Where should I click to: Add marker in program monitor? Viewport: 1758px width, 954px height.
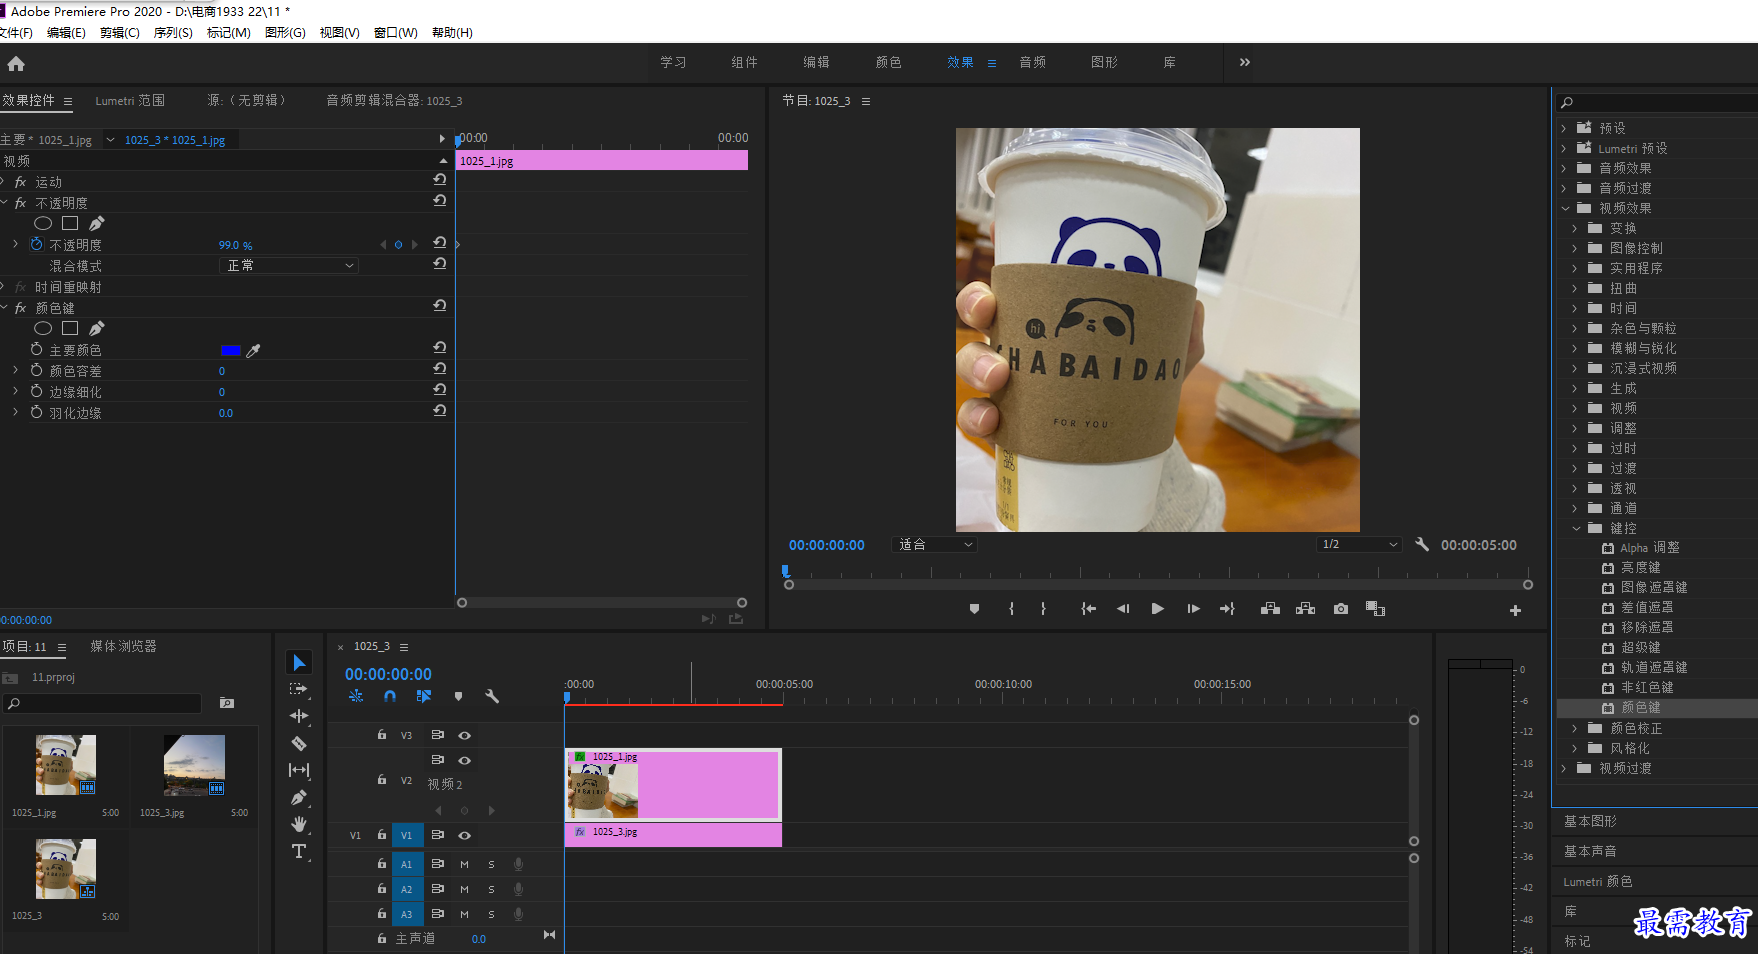[974, 609]
